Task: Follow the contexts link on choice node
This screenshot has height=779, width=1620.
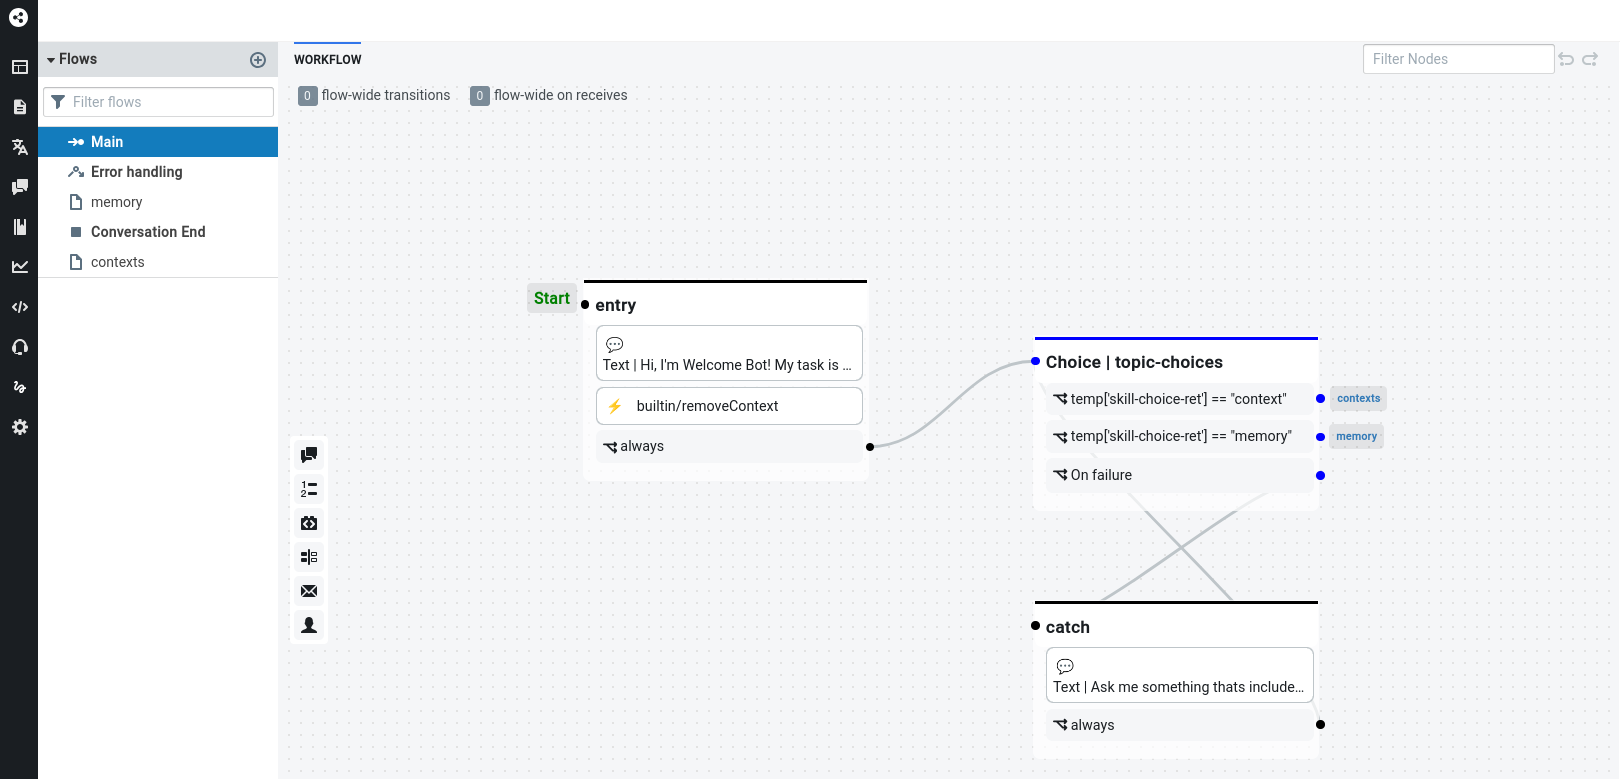Action: [x=1358, y=399]
